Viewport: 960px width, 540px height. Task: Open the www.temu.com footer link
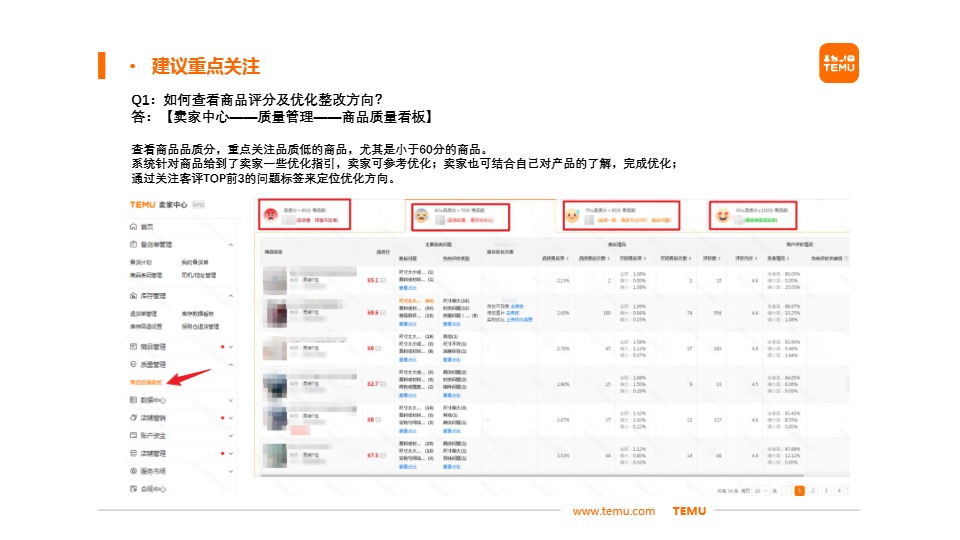pos(613,511)
